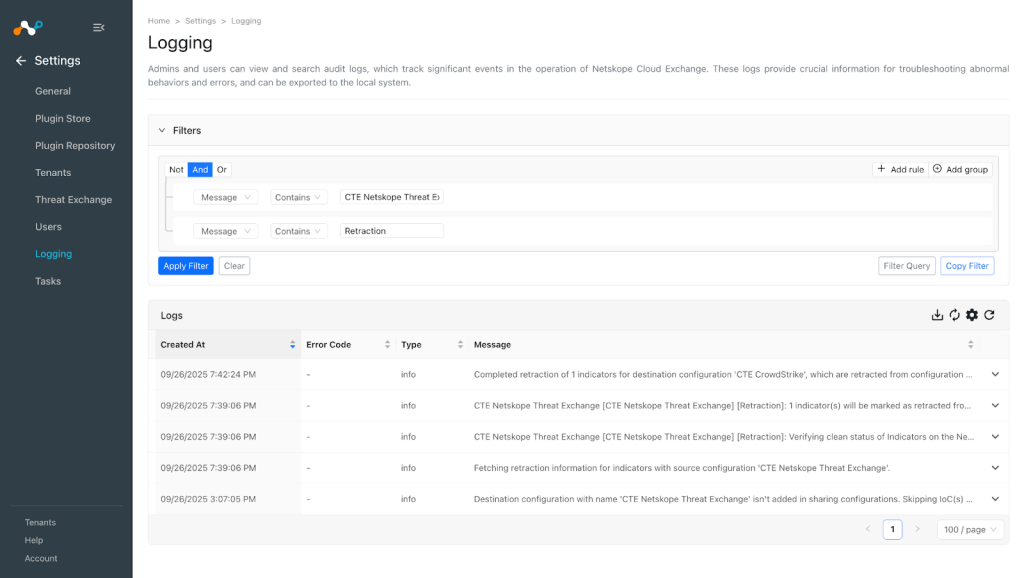
Task: Select the Or filter operator
Action: (222, 170)
